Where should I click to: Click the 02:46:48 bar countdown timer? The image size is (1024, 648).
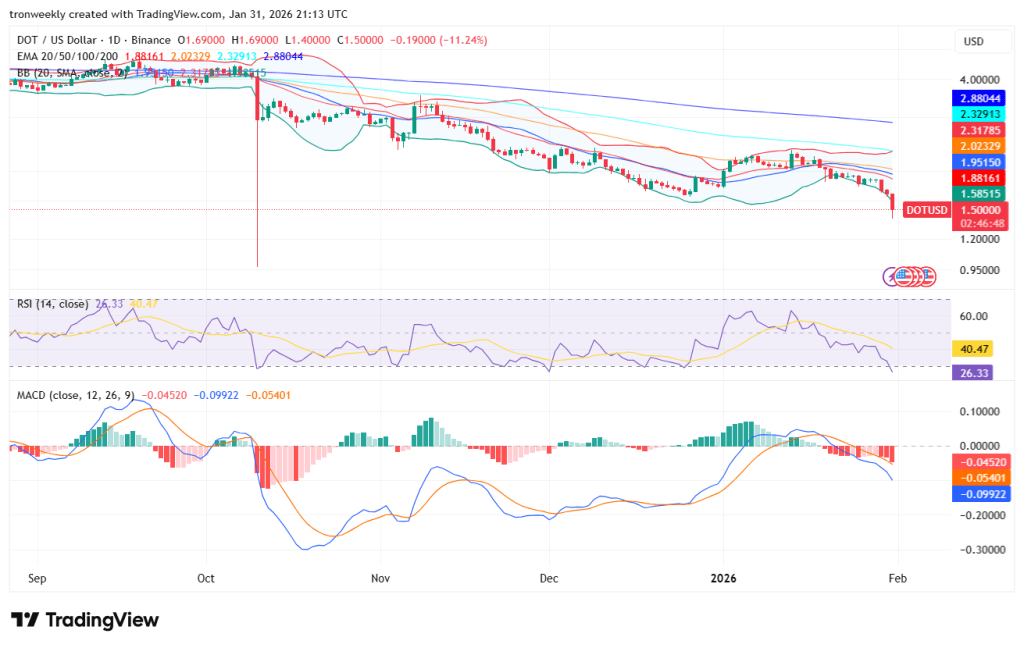click(x=980, y=223)
